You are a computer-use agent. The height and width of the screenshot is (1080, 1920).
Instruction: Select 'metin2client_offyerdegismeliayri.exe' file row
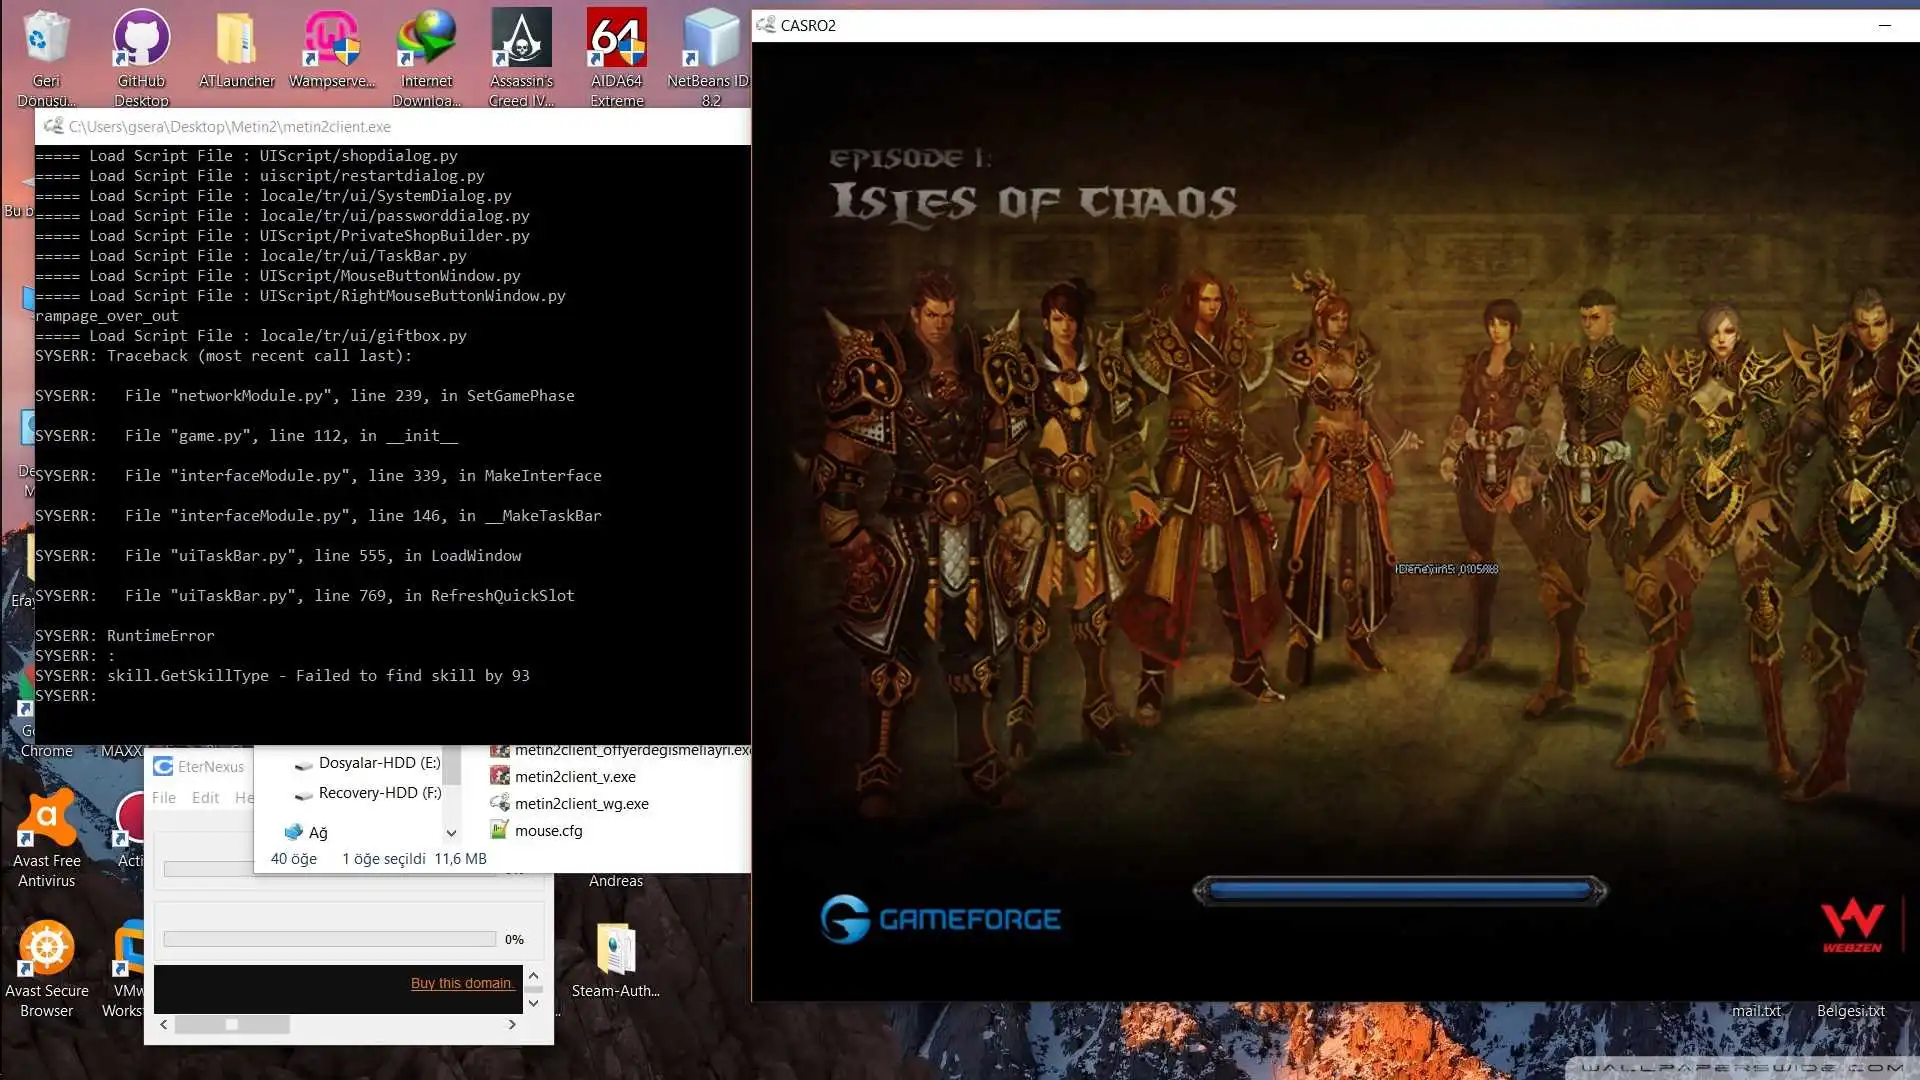click(619, 750)
